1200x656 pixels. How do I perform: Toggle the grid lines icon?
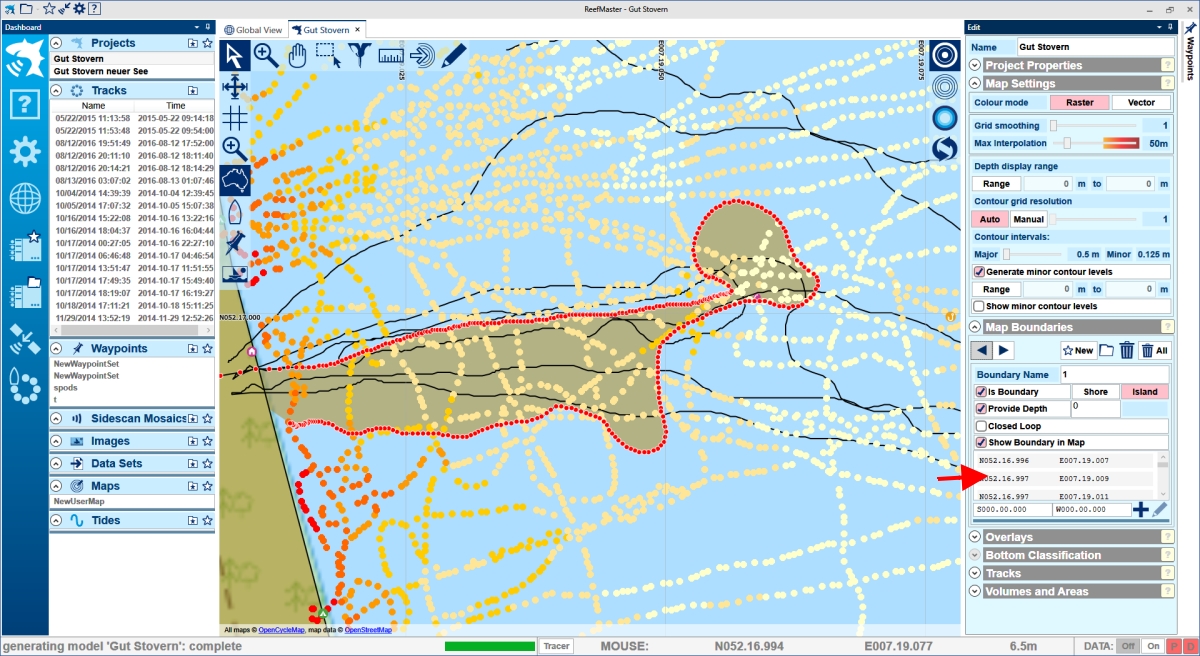click(x=234, y=119)
